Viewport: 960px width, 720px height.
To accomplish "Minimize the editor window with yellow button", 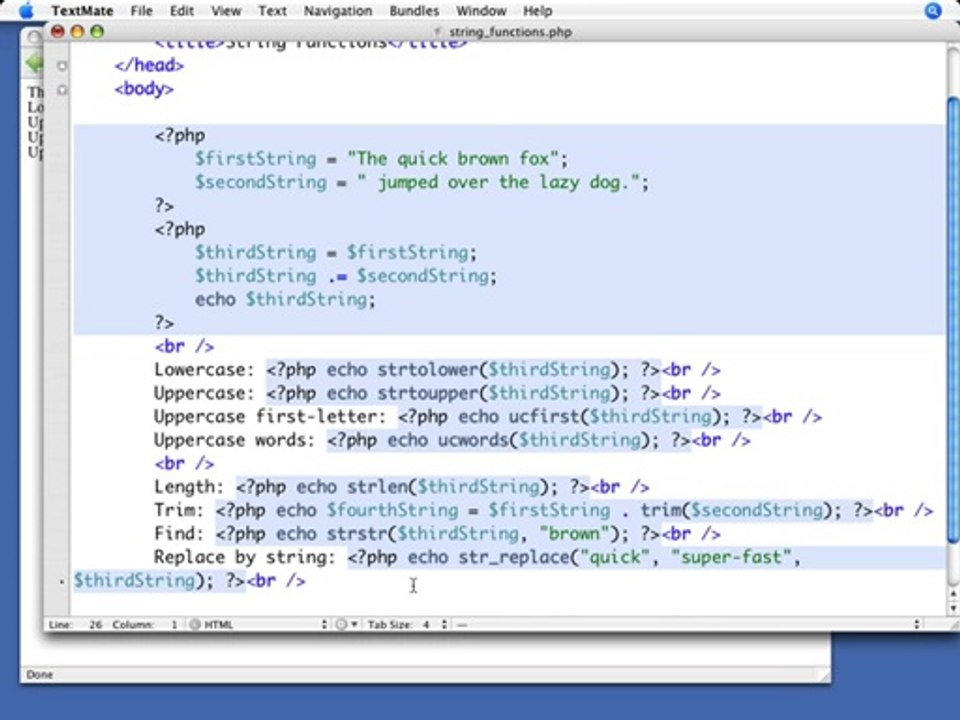I will (77, 31).
